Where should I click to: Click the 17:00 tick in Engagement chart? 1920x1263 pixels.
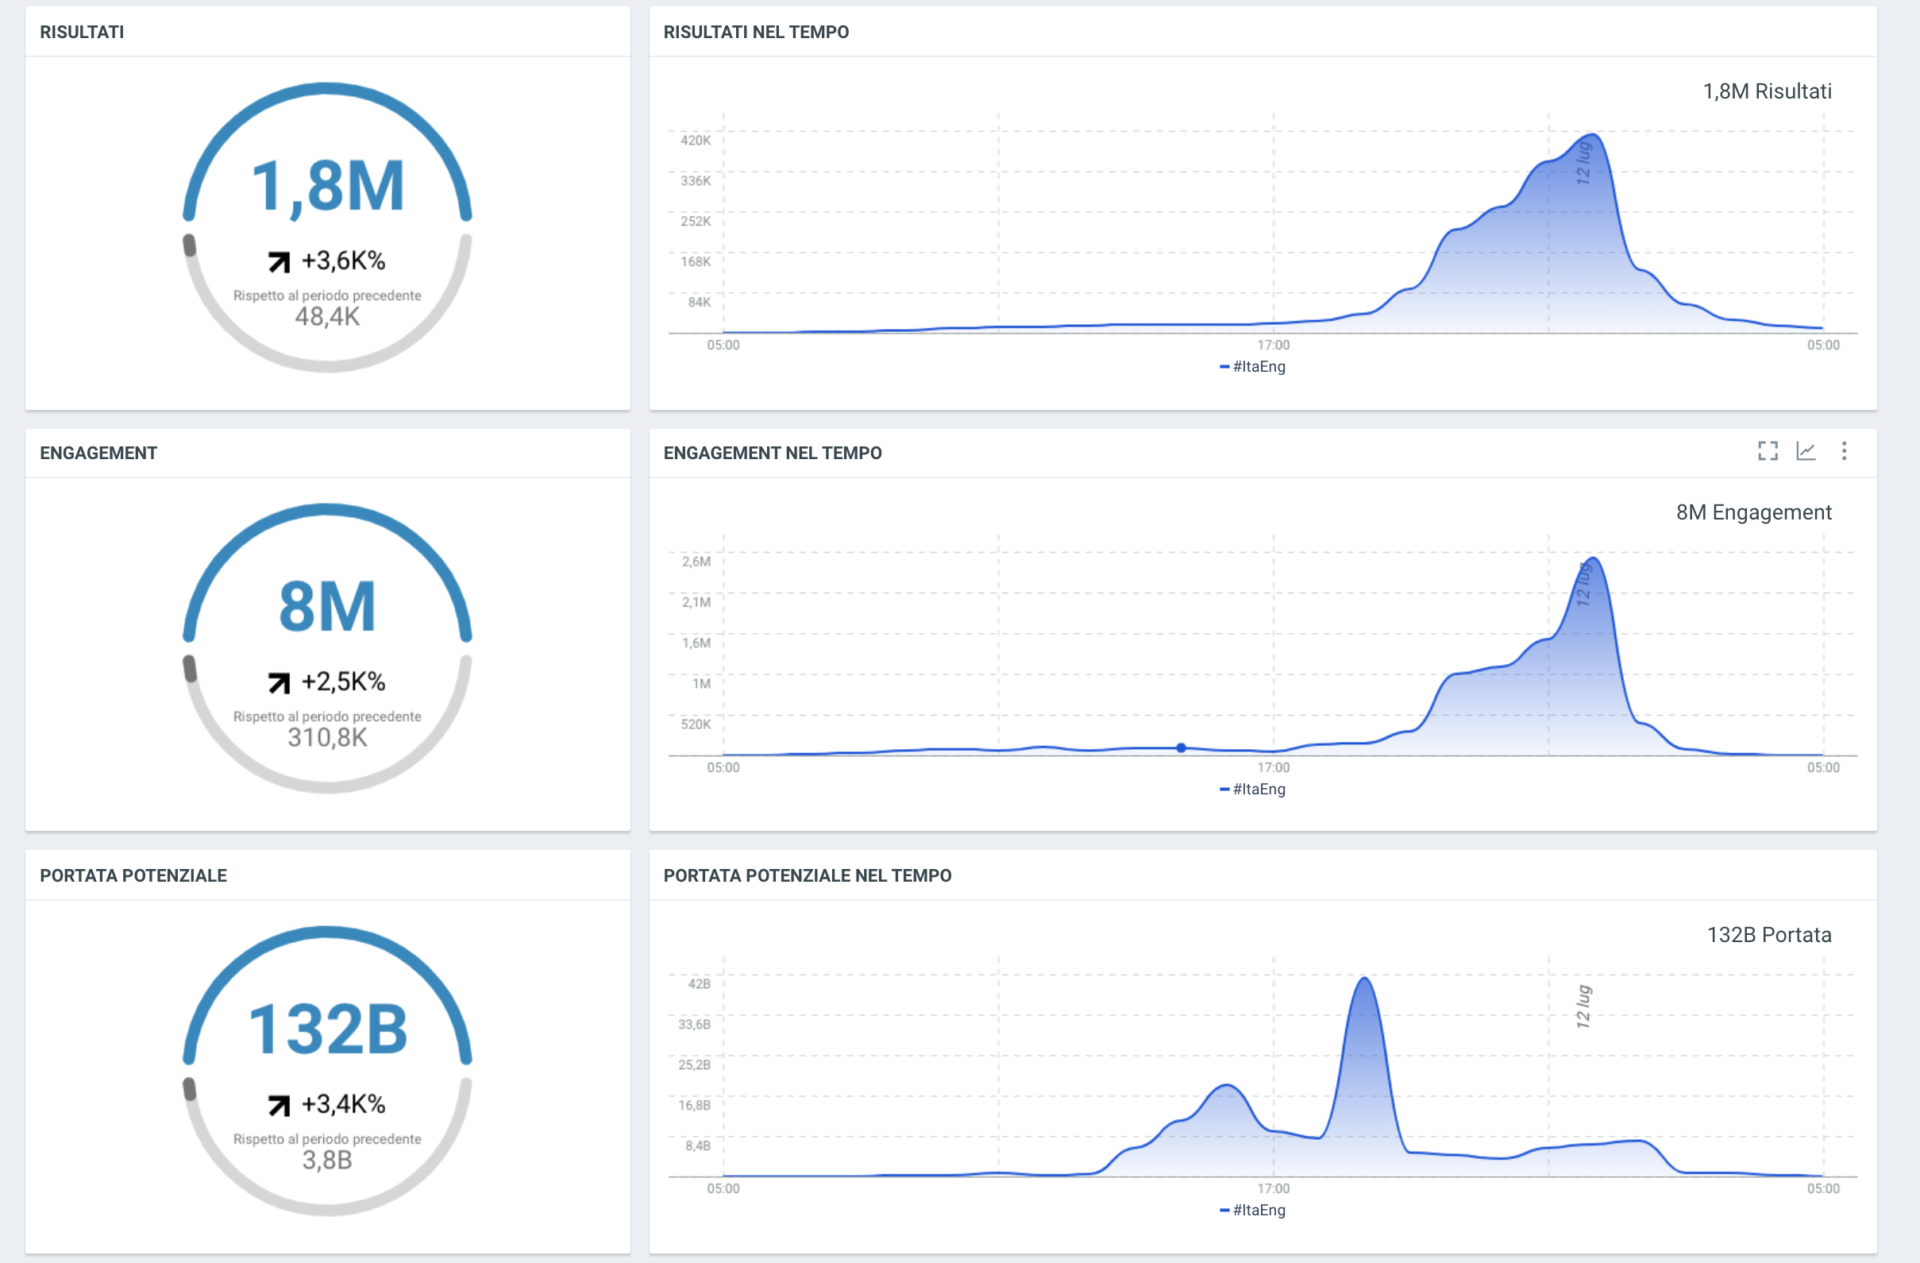click(1273, 767)
